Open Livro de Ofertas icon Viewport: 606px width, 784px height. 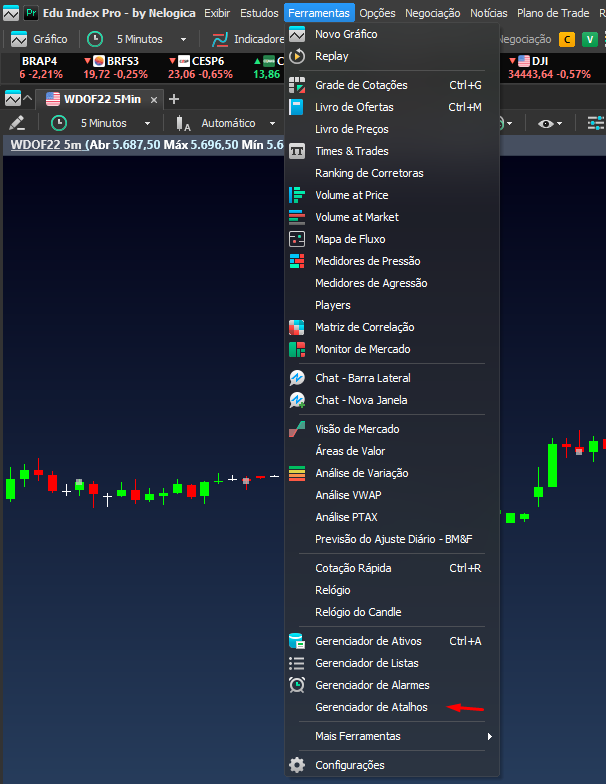pos(297,107)
